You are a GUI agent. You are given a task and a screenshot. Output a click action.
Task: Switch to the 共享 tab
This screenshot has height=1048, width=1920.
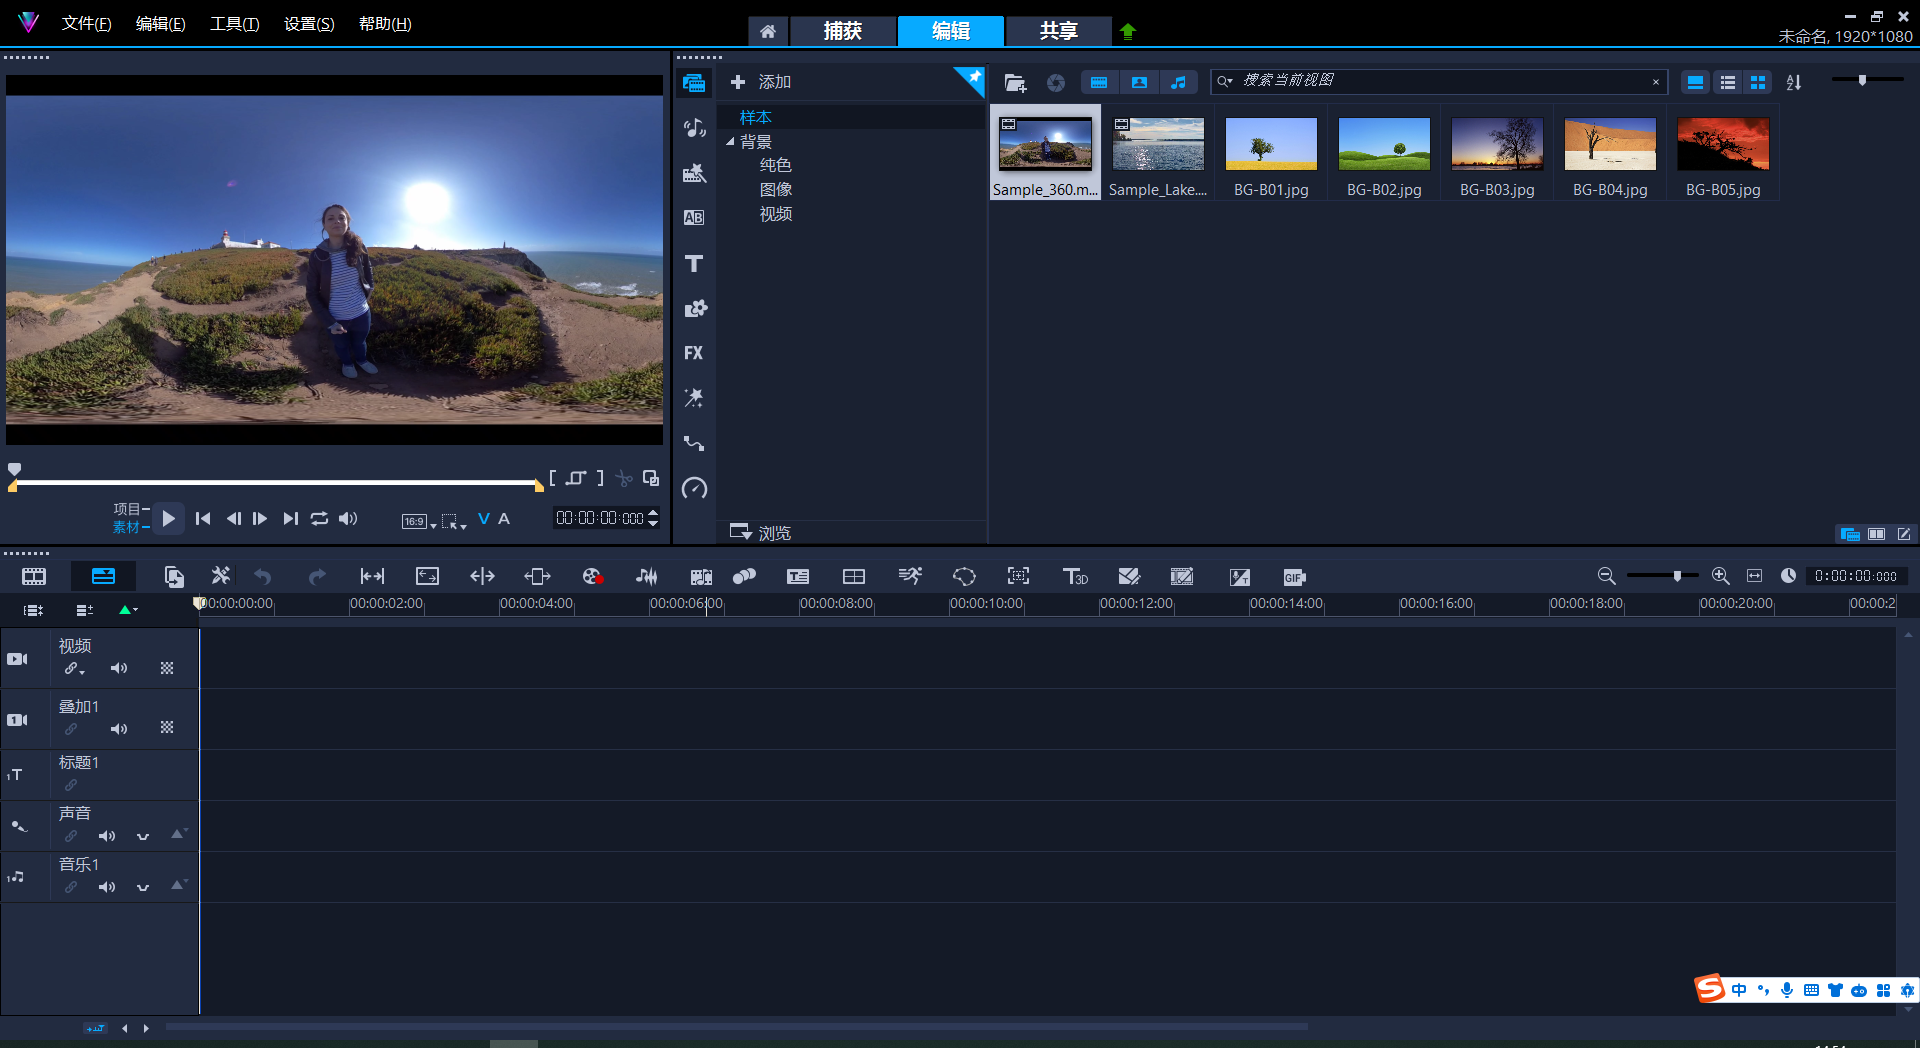(x=1058, y=31)
